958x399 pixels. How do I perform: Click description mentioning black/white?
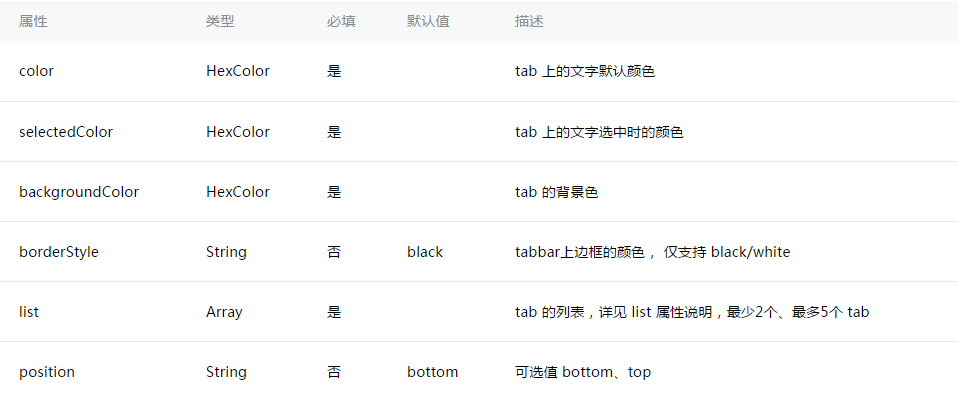pos(653,252)
